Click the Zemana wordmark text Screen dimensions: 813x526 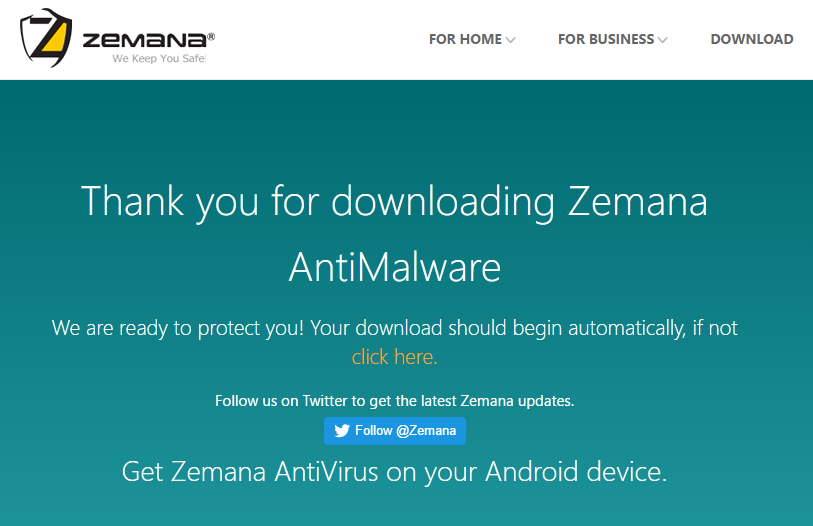[144, 40]
